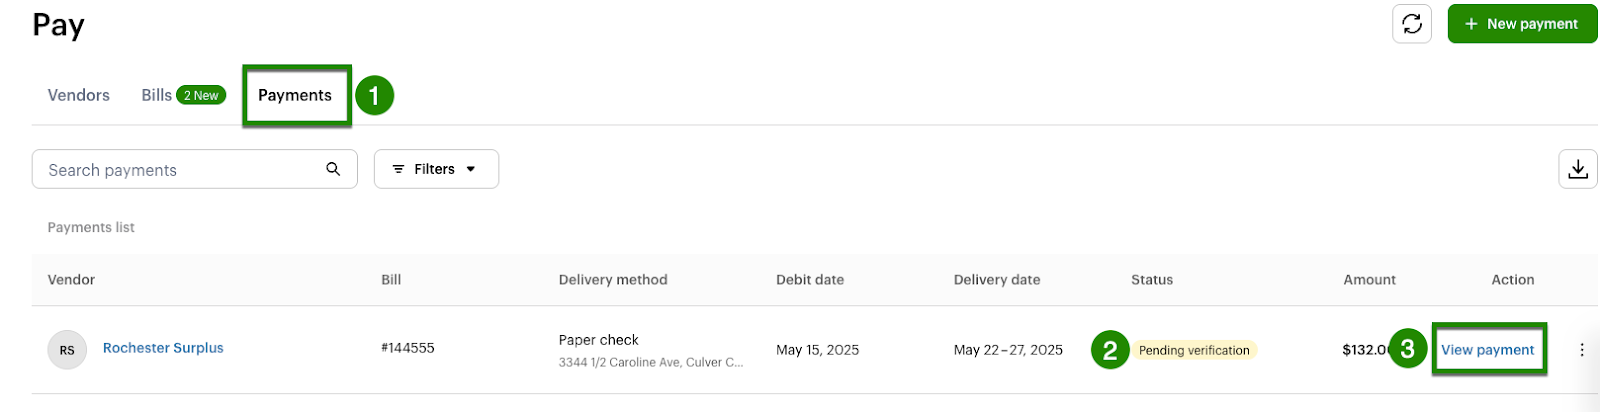This screenshot has height=412, width=1600.
Task: Create a New payment
Action: click(x=1521, y=24)
